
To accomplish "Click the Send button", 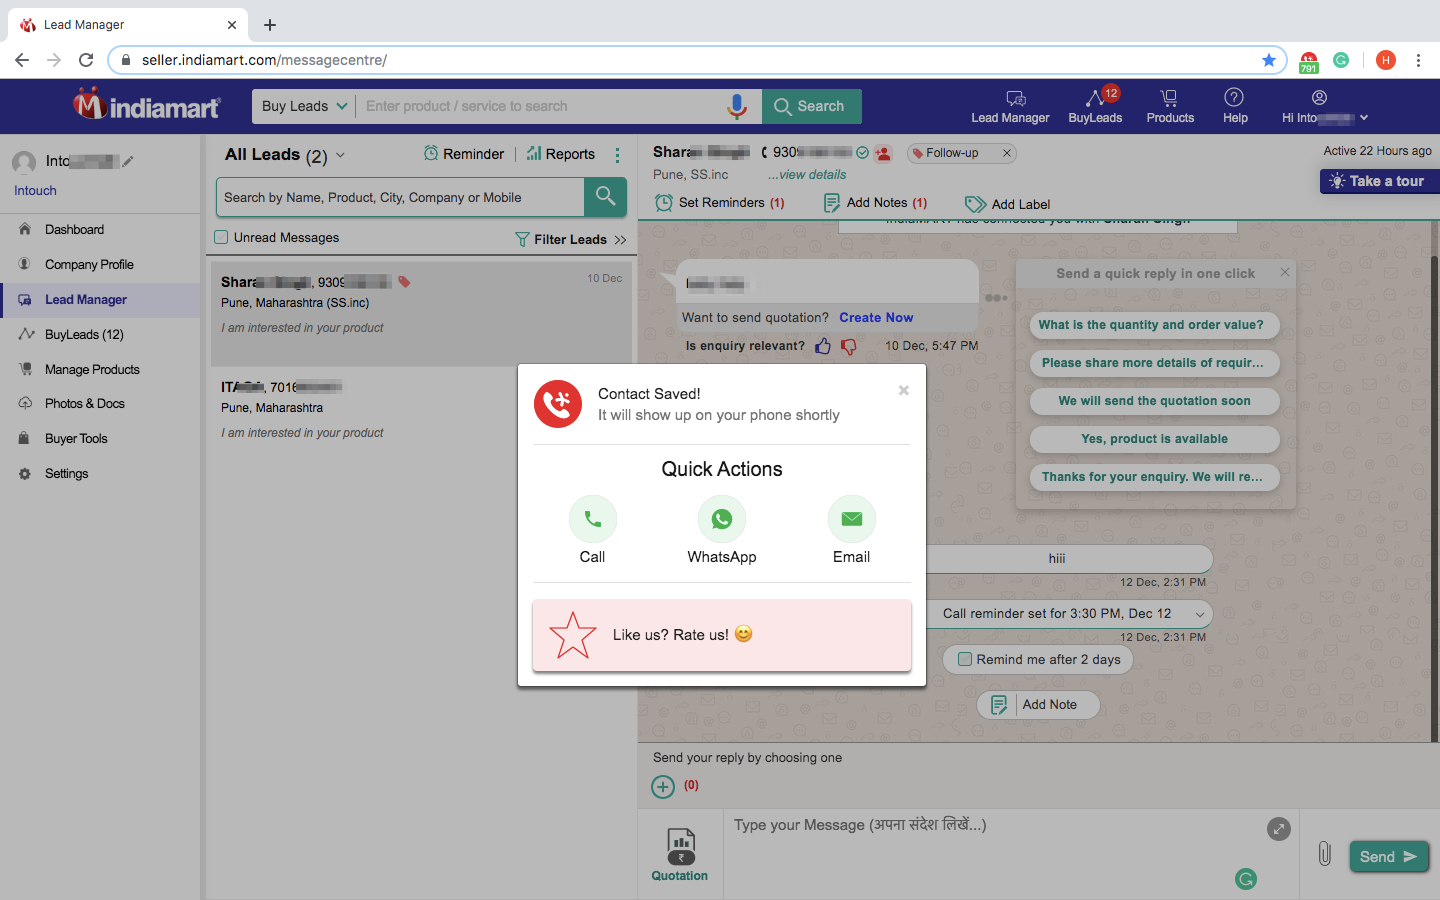I will (1389, 857).
